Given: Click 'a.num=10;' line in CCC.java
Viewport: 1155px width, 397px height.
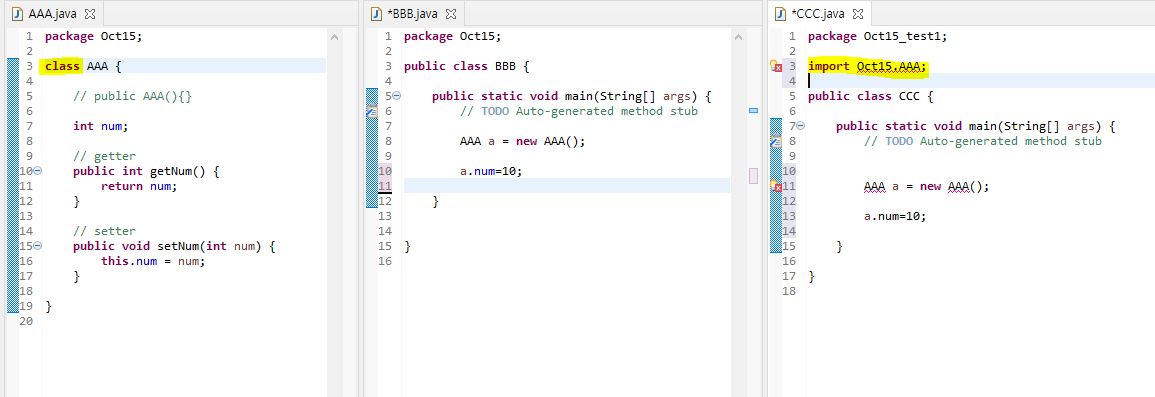Looking at the screenshot, I should click(x=895, y=216).
